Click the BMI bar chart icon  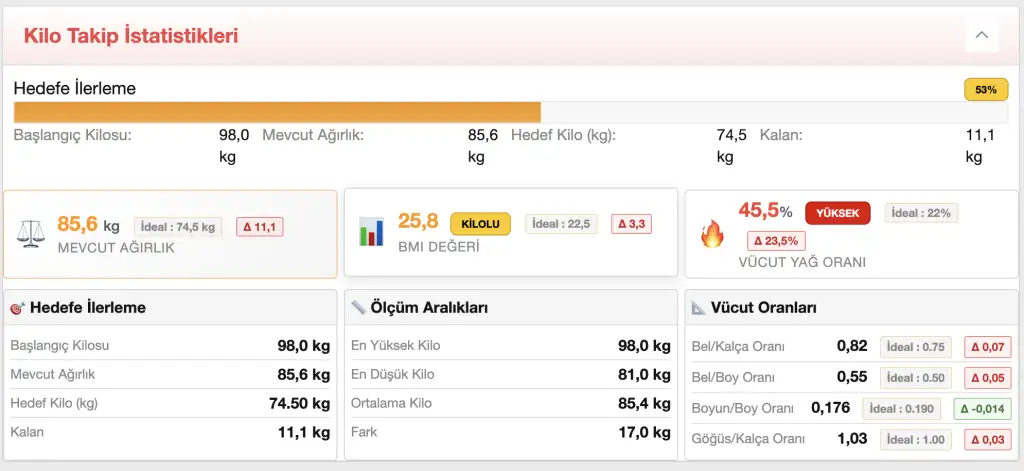(x=371, y=233)
